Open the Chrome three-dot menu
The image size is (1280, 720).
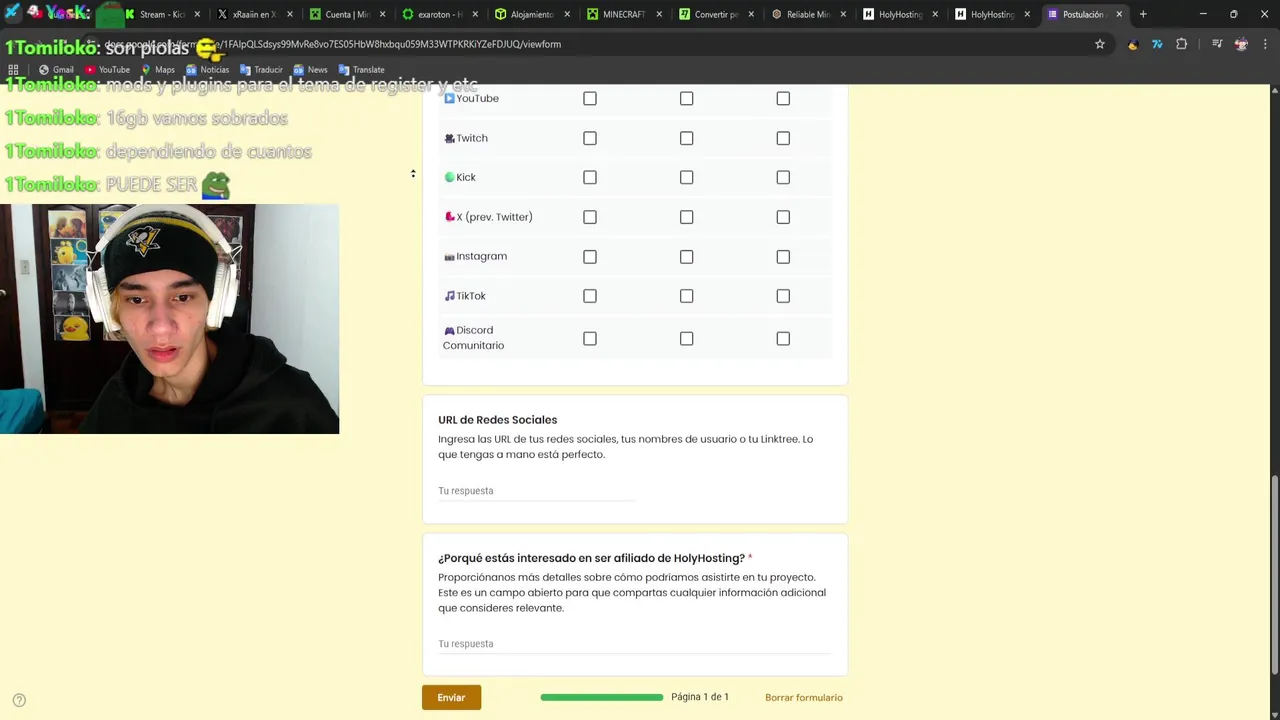pyautogui.click(x=1265, y=44)
